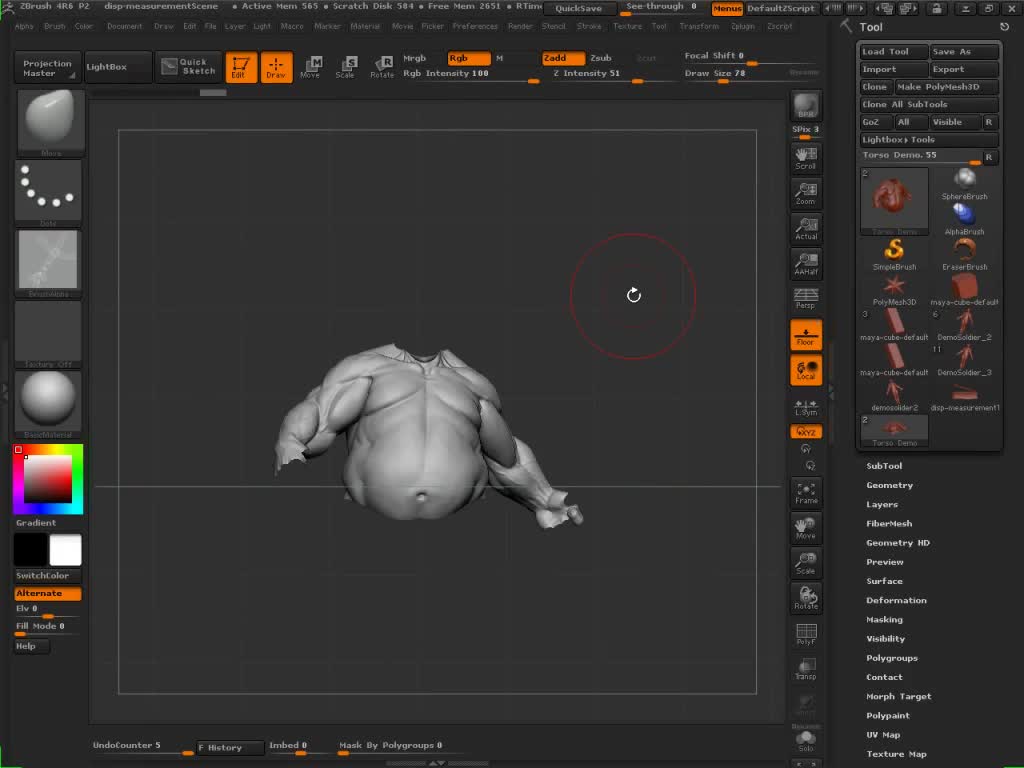This screenshot has width=1024, height=768.
Task: Select the disp-measurement1 tool
Action: [x=964, y=395]
